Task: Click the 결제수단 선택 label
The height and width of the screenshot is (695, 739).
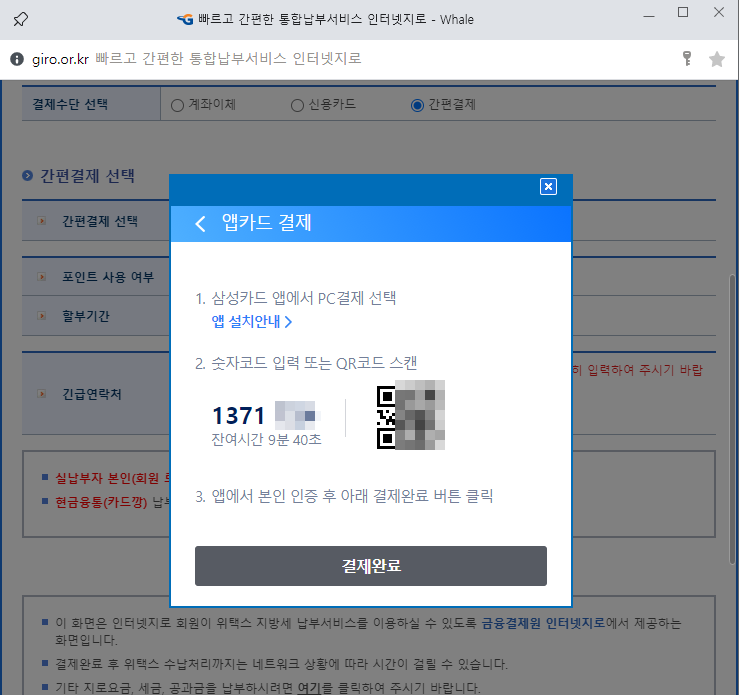Action: (x=70, y=104)
